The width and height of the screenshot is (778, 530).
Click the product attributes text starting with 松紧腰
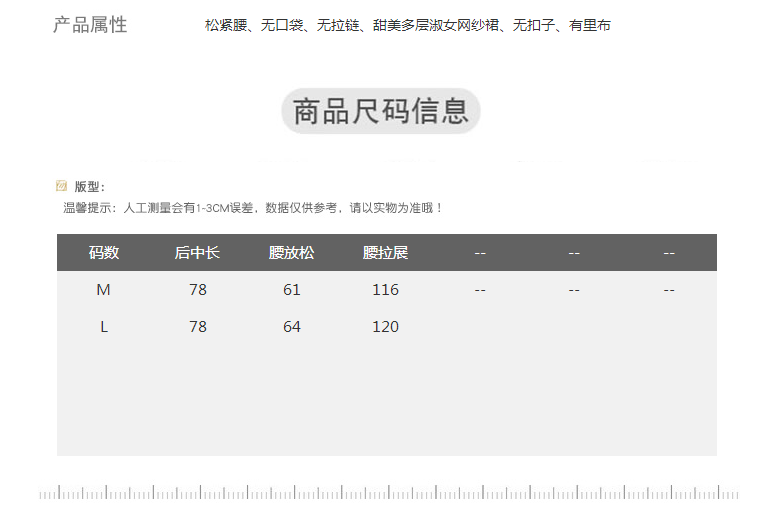pos(407,26)
